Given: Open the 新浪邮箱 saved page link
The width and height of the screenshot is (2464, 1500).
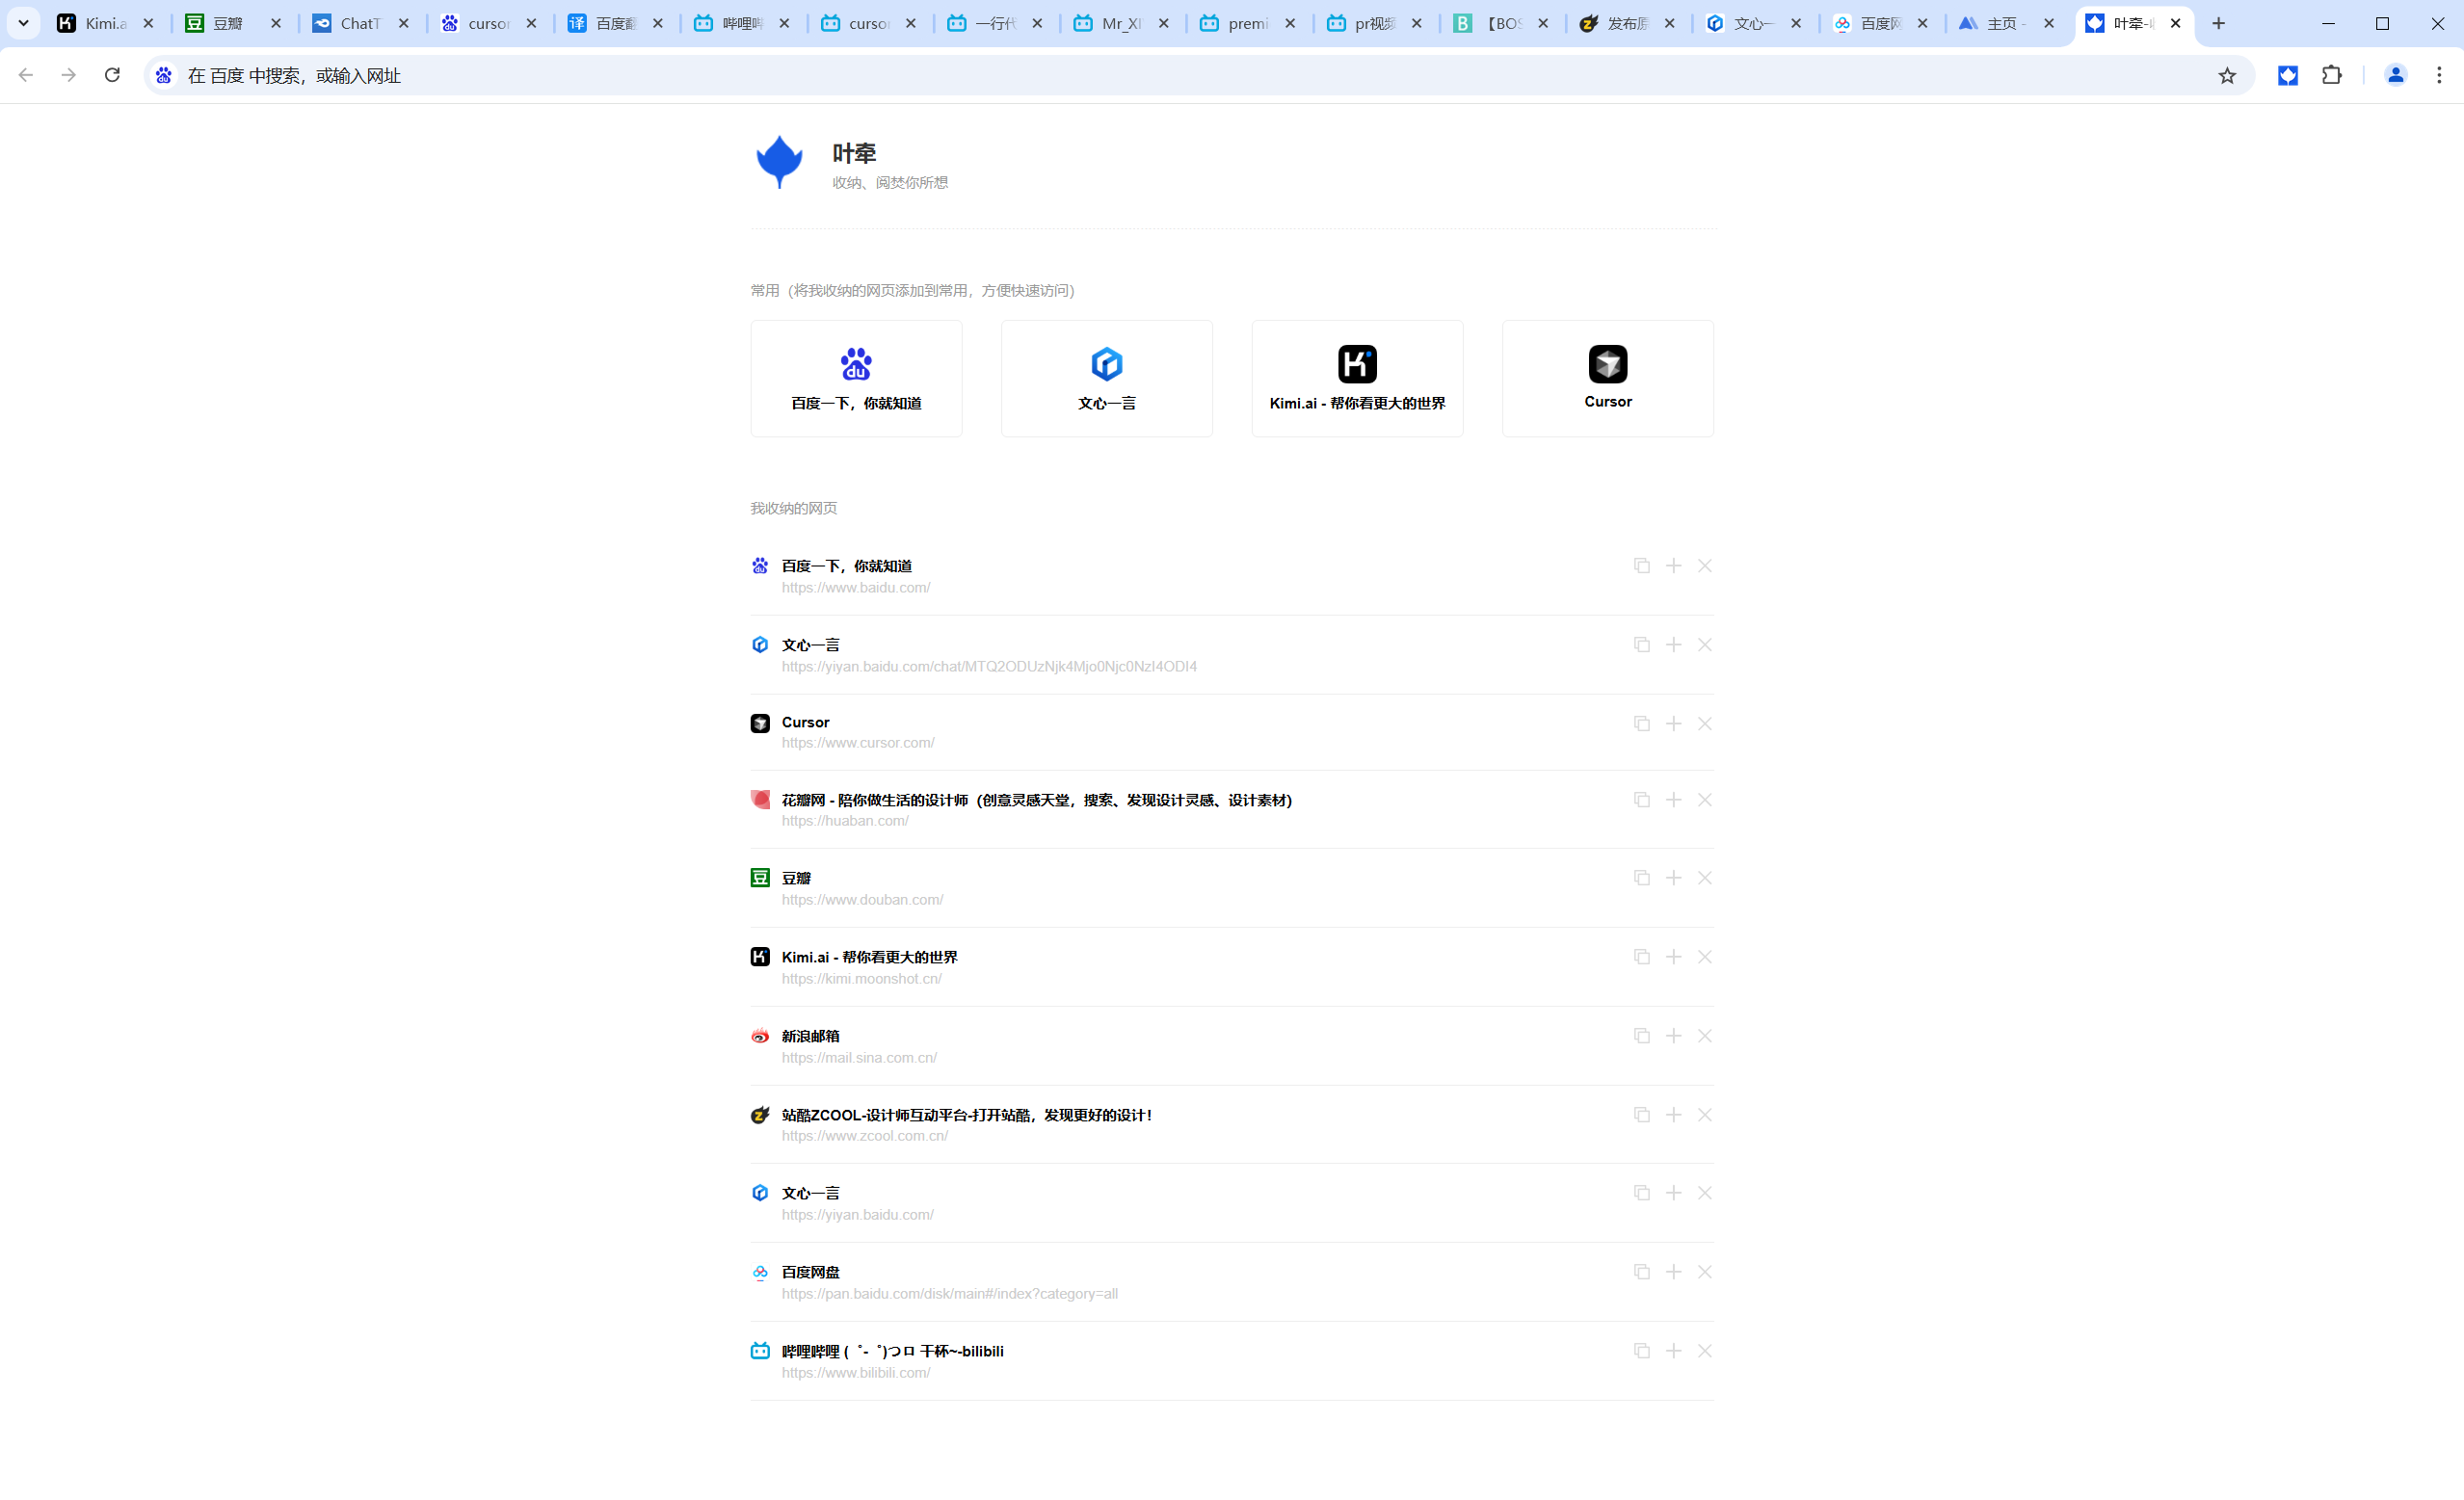Looking at the screenshot, I should (810, 1036).
